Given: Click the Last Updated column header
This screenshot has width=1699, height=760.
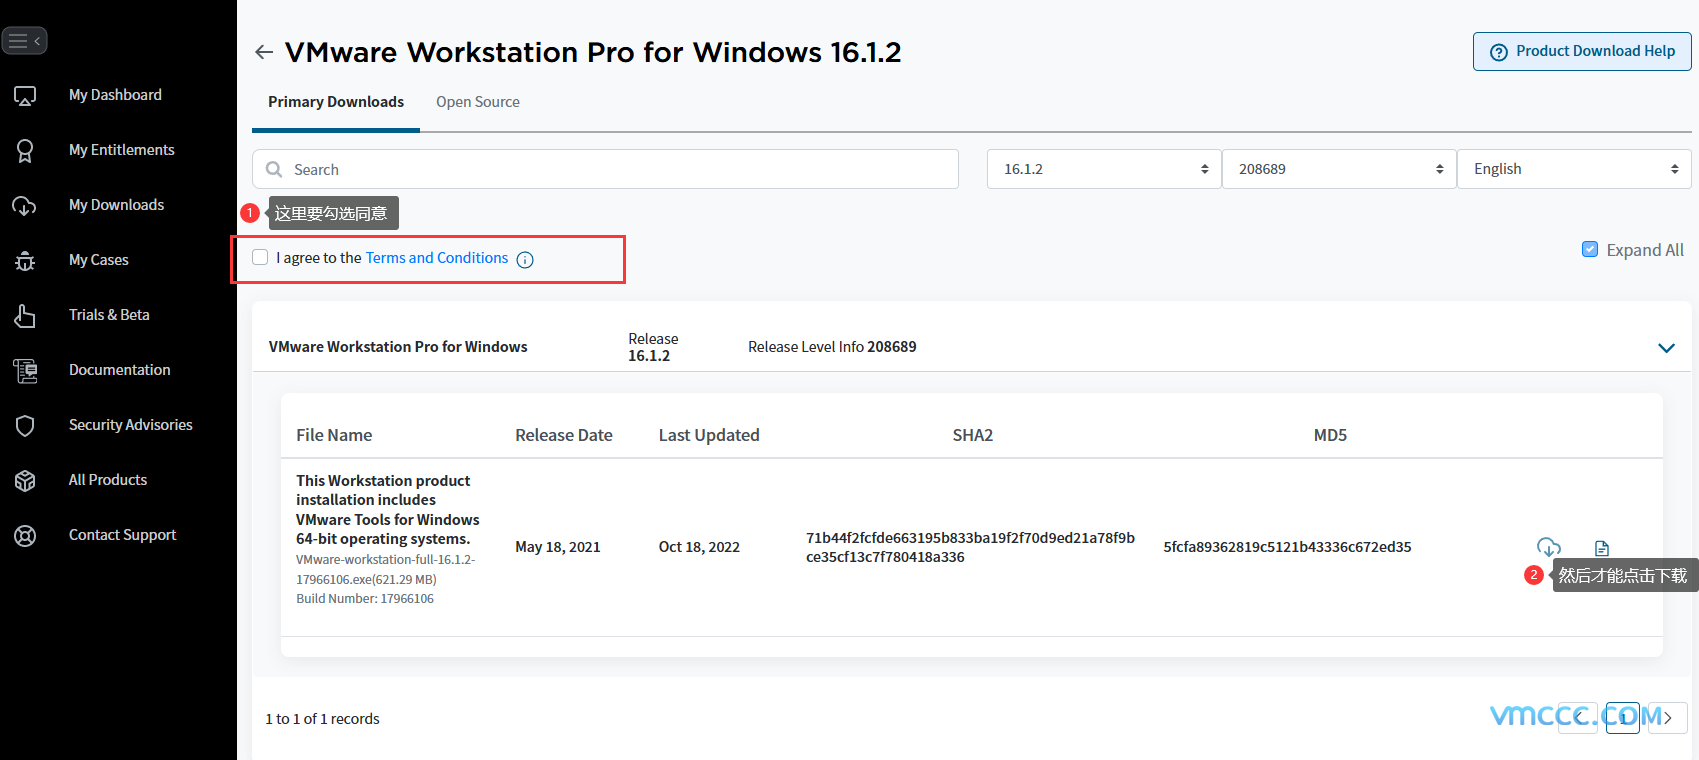Looking at the screenshot, I should [709, 435].
